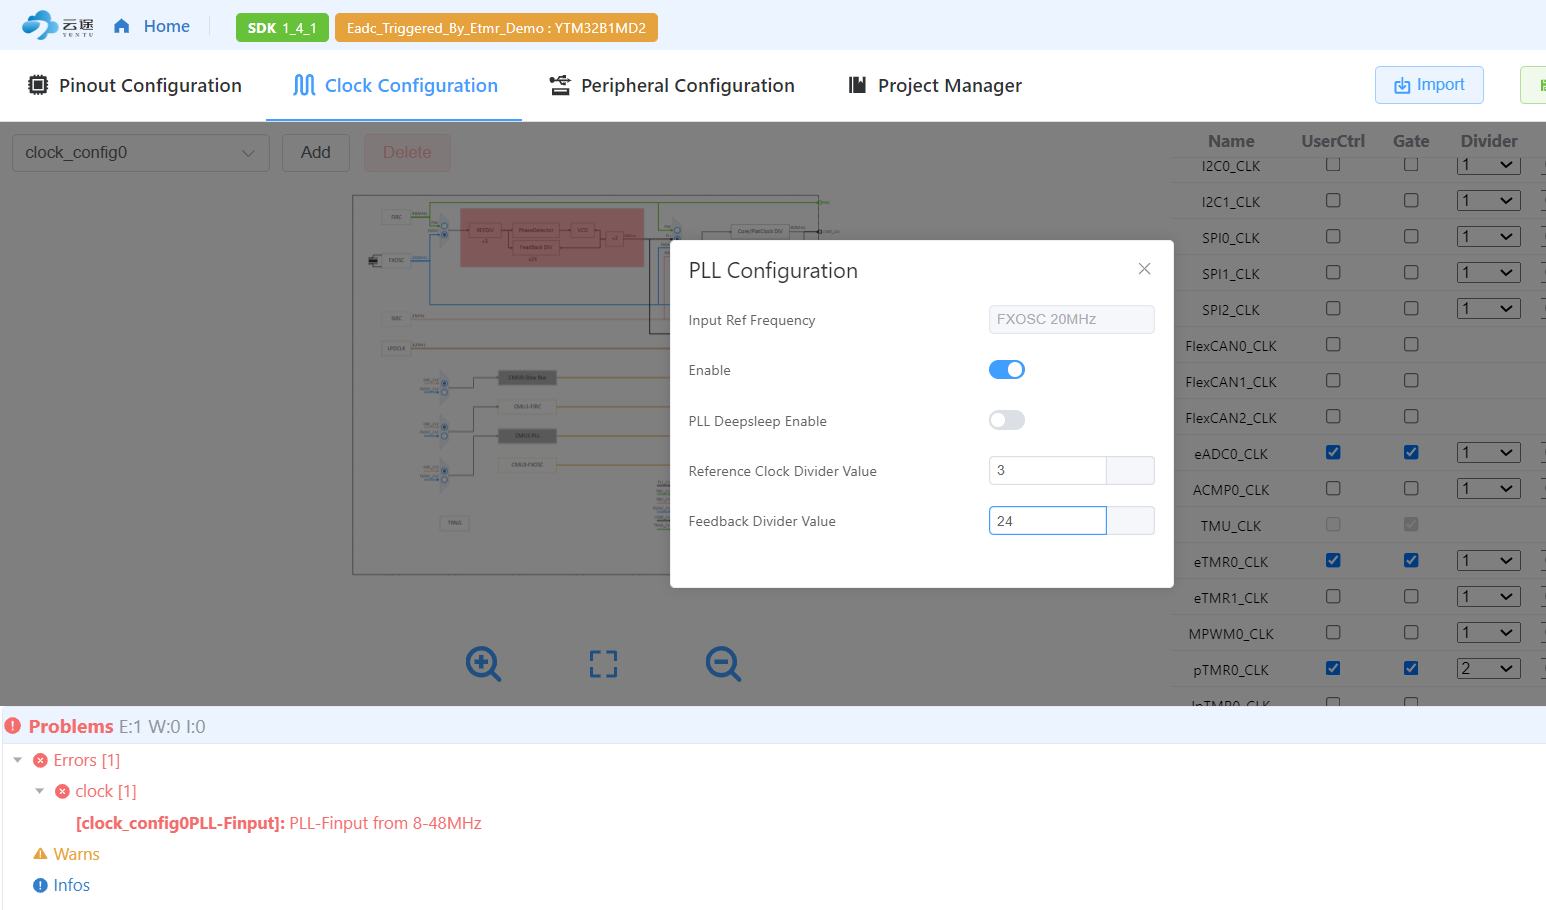Click the zoom in magnifier icon
The image size is (1546, 910).
(483, 664)
